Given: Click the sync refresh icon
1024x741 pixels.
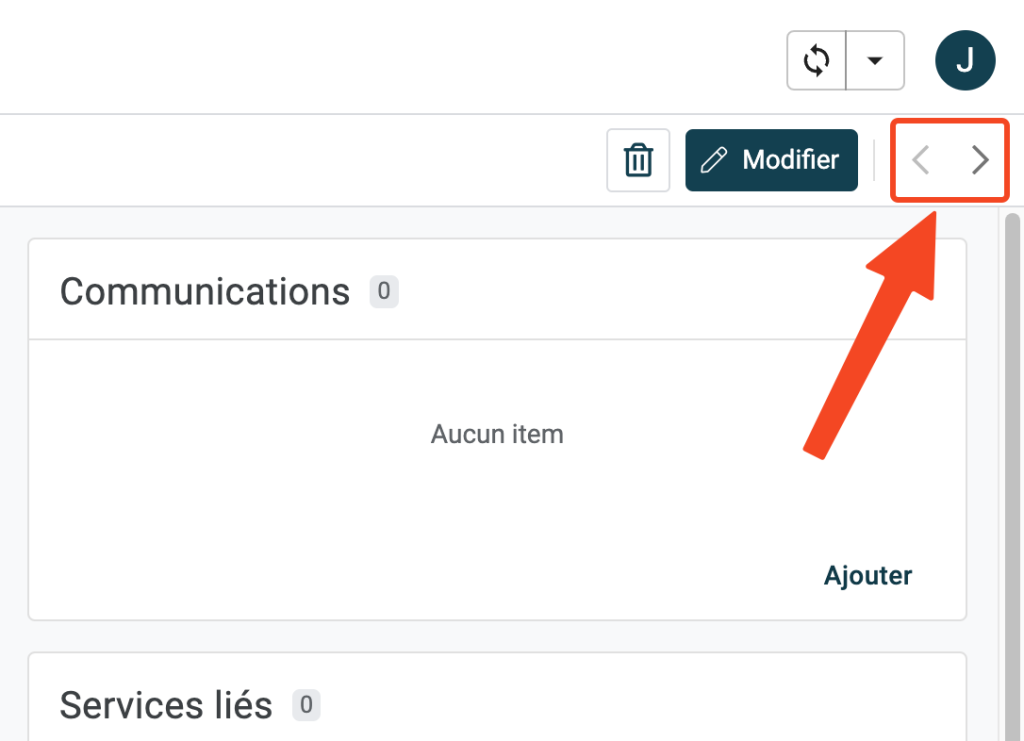Looking at the screenshot, I should (x=817, y=61).
